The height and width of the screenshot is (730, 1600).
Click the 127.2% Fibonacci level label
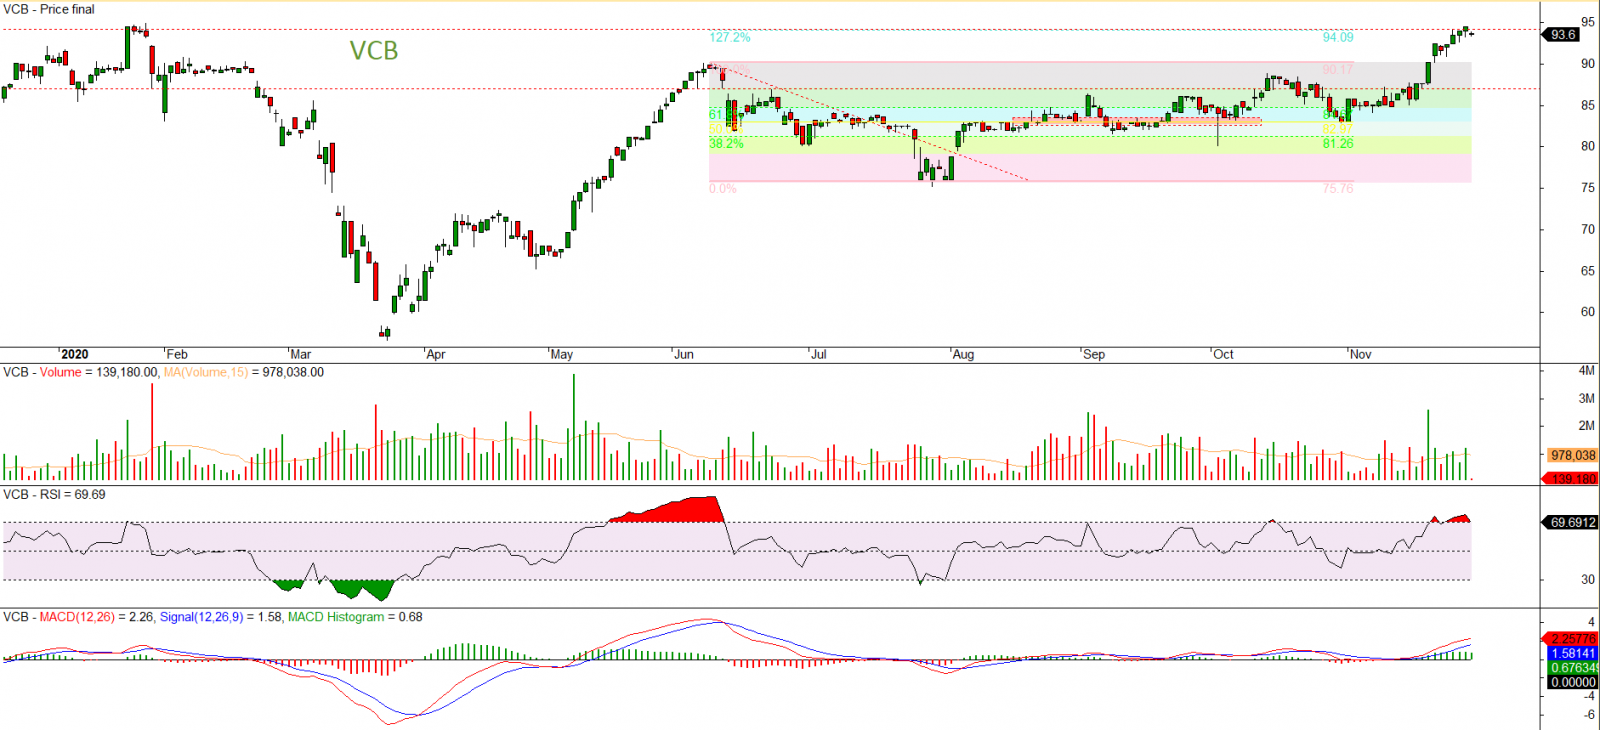[x=730, y=37]
